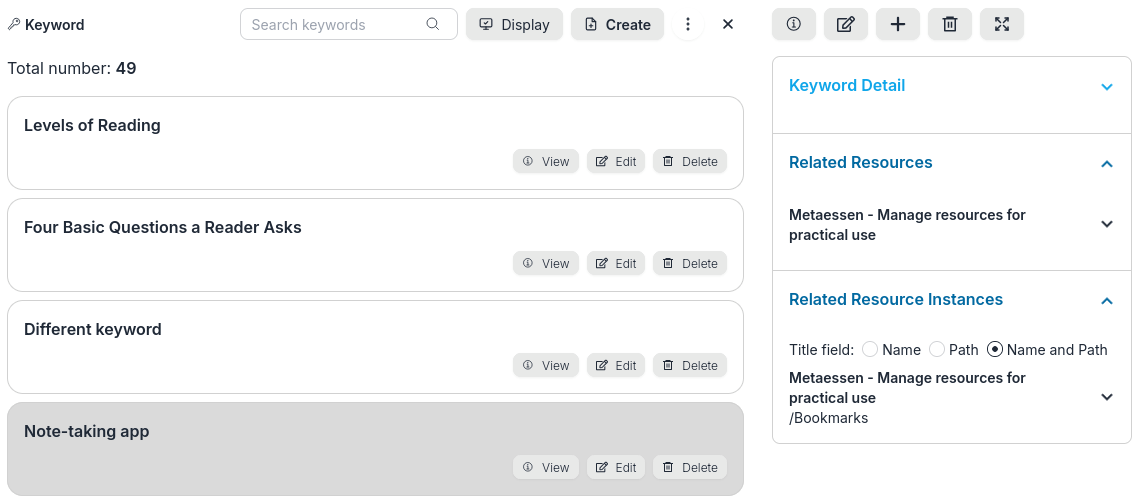Open the three-dot more options menu

(688, 24)
